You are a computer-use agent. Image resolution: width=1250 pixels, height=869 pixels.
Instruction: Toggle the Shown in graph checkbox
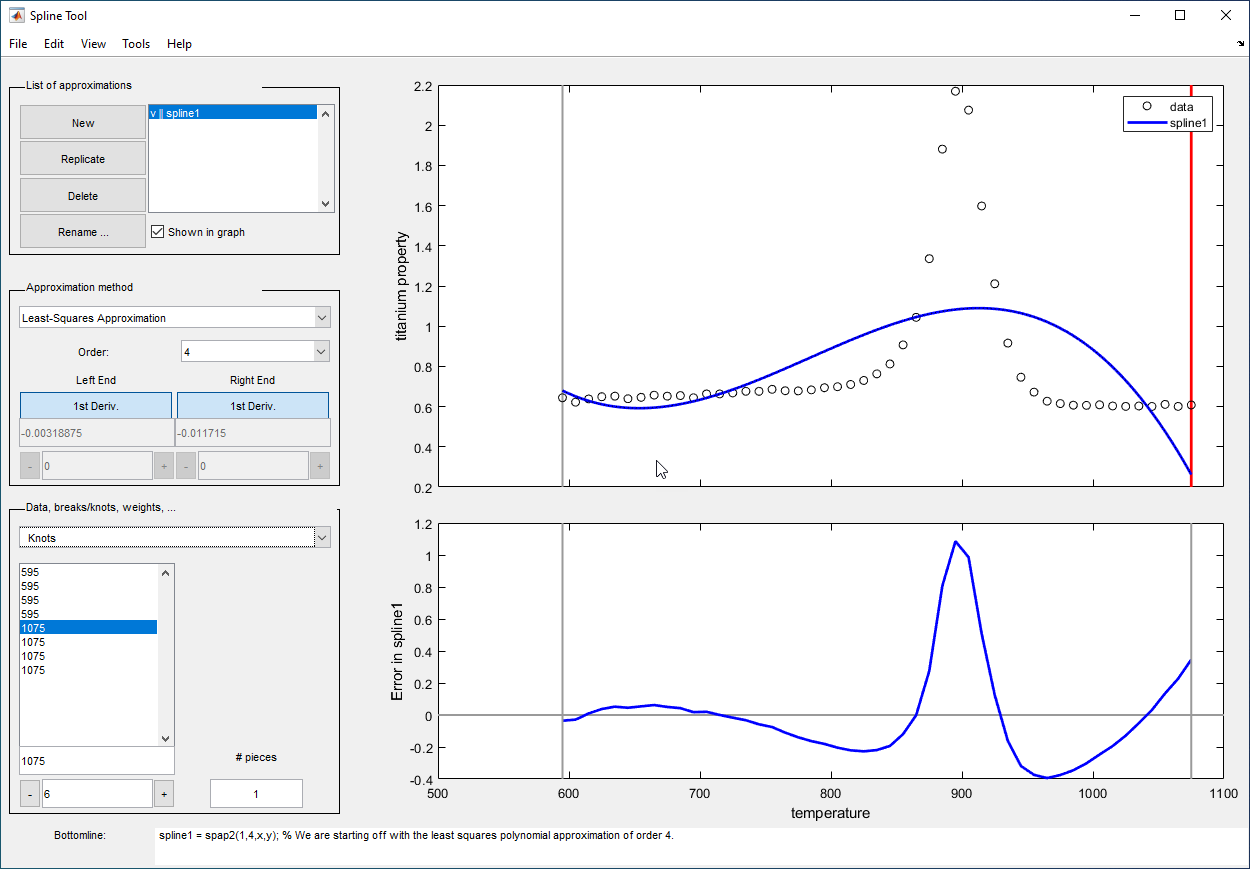pos(157,232)
